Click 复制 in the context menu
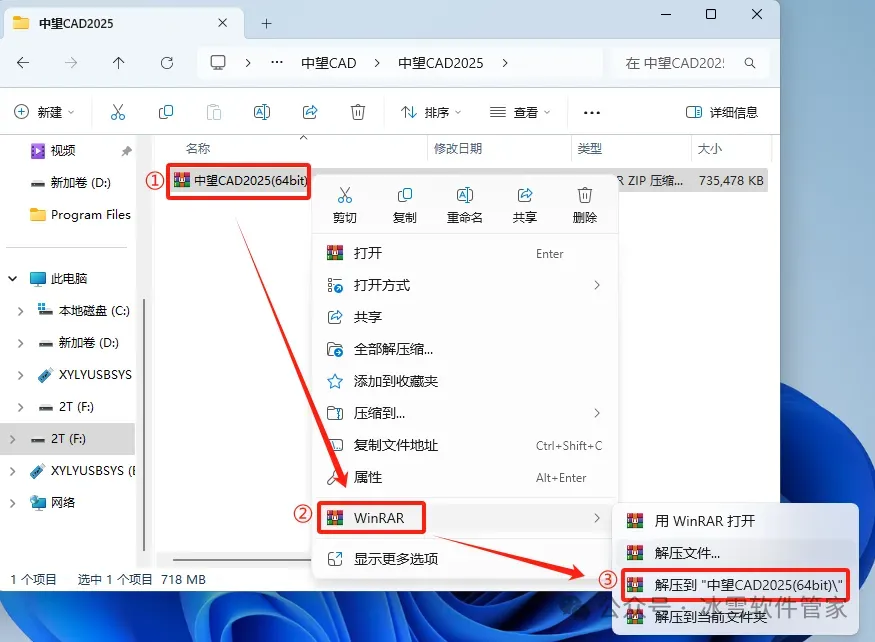This screenshot has height=642, width=875. pos(405,205)
